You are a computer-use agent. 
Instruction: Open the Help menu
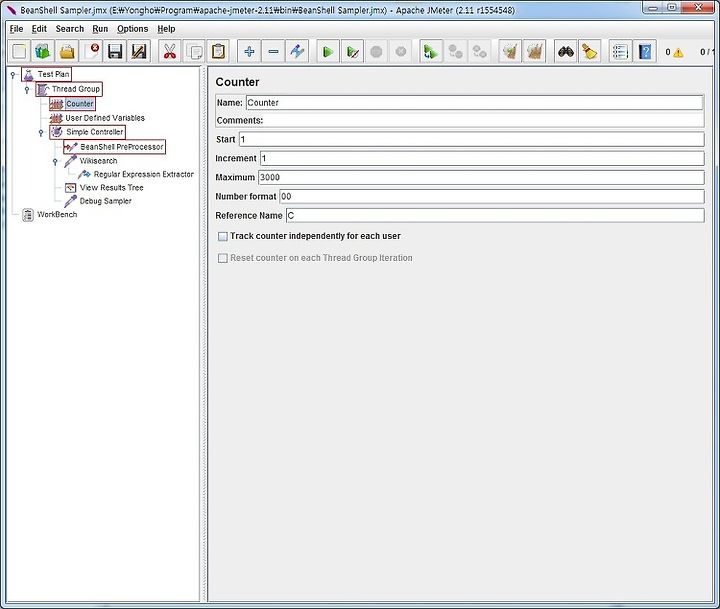pyautogui.click(x=166, y=29)
